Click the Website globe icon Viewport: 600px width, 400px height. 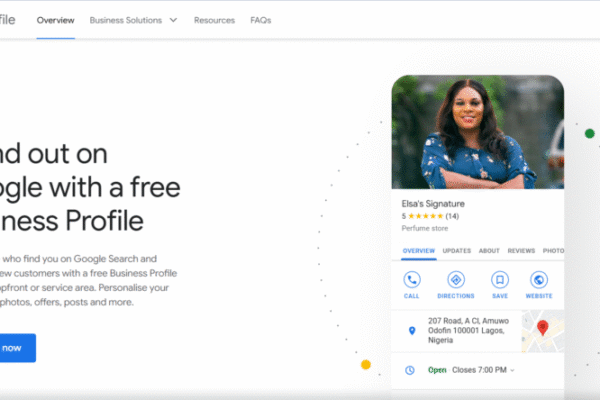point(539,280)
